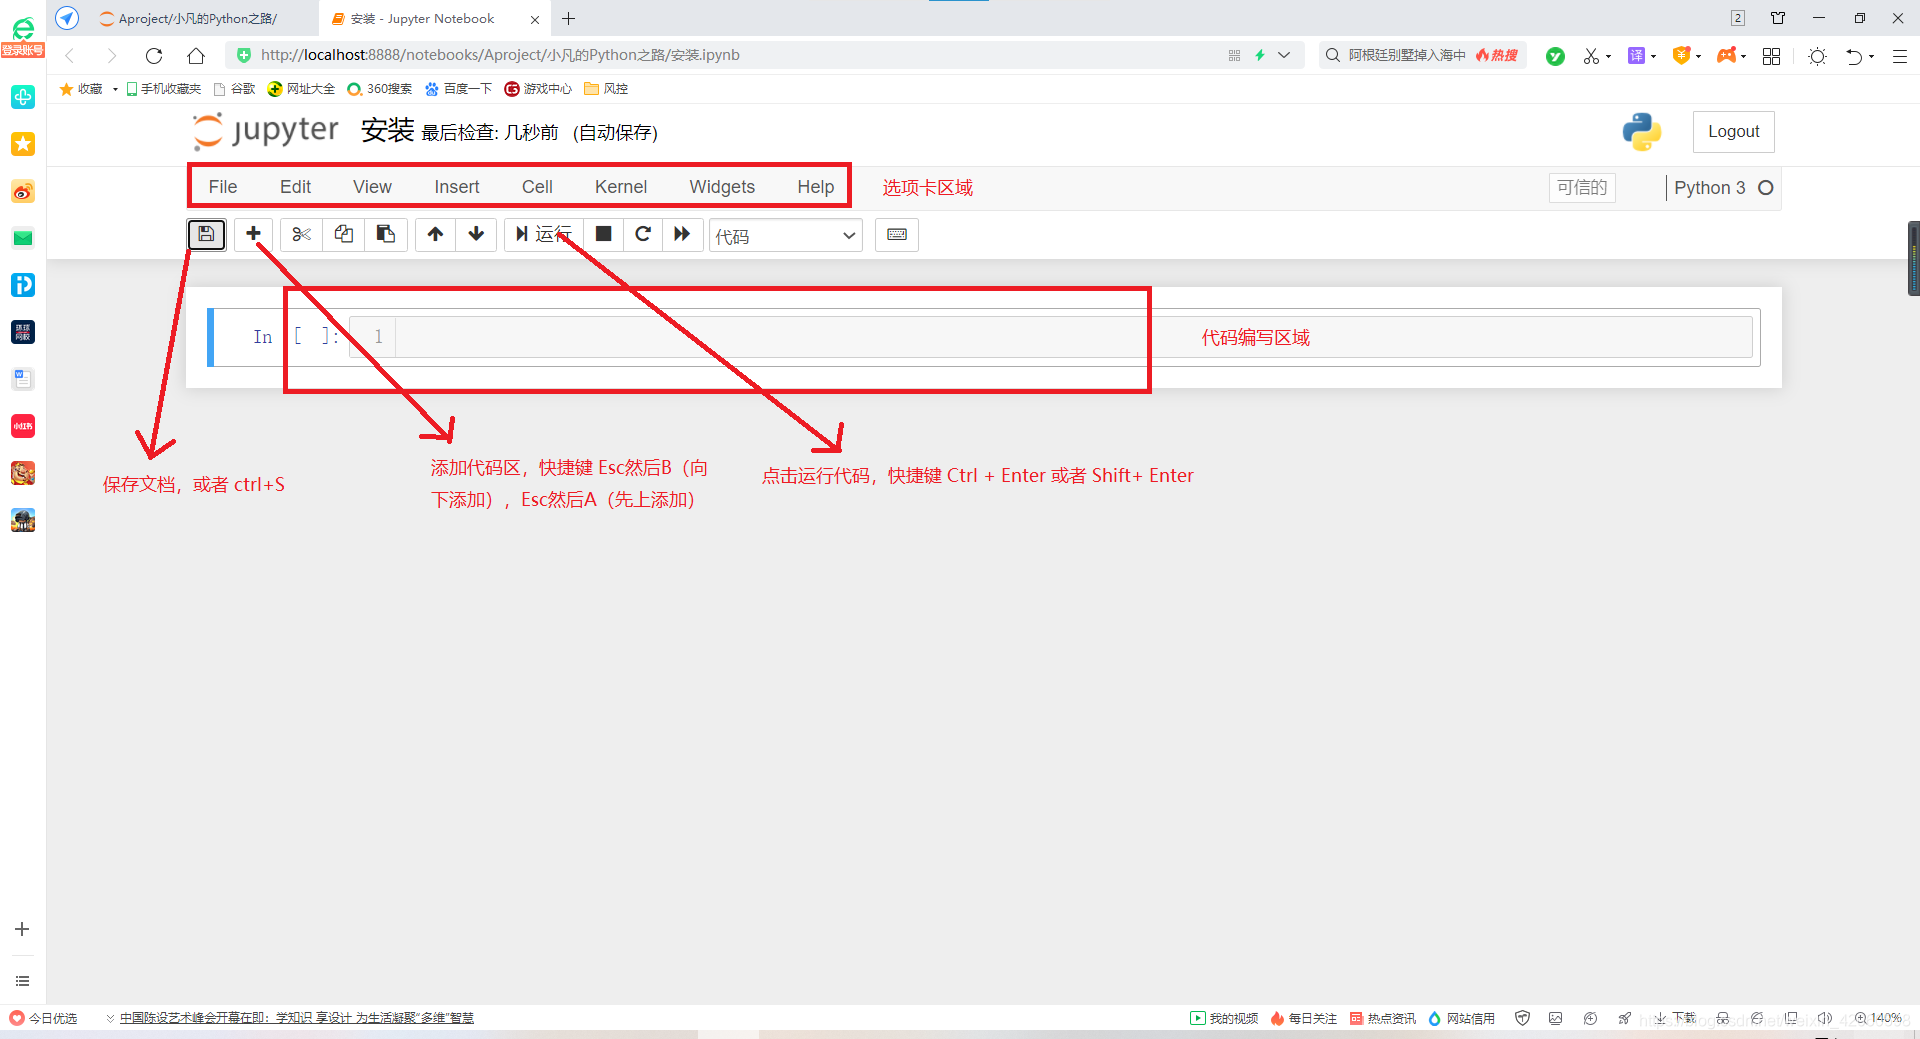This screenshot has width=1920, height=1039.
Task: Click the Python 3 kernel indicator
Action: coord(1724,188)
